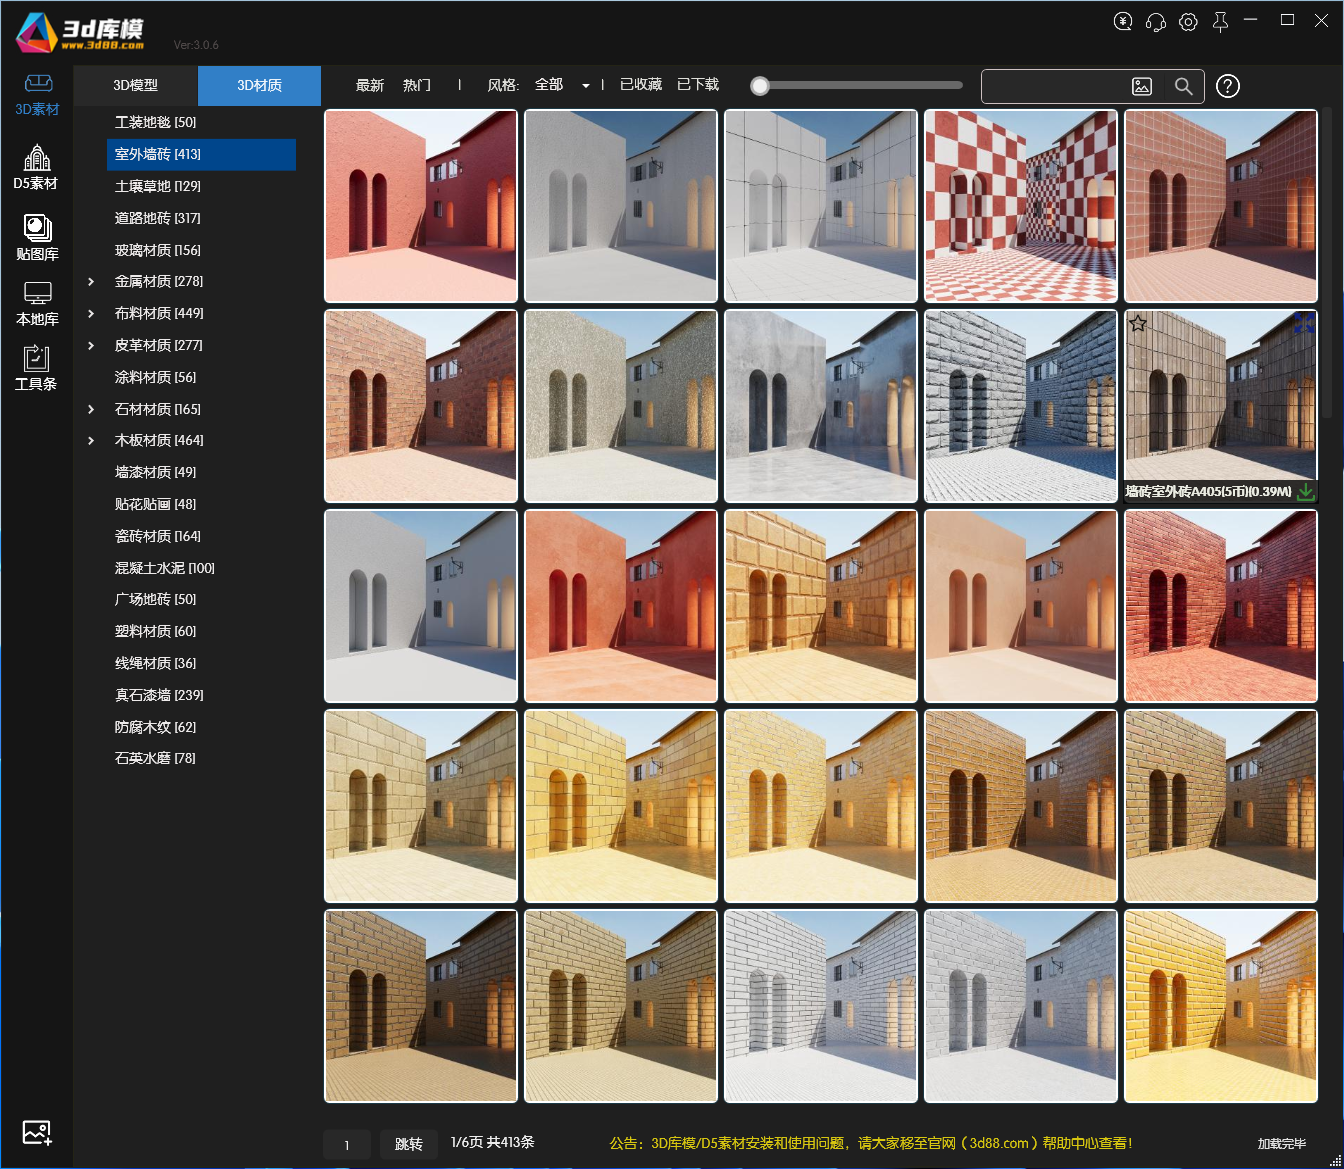Favorite 墙砖室外砖A405 with the star icon
This screenshot has width=1344, height=1169.
click(1138, 323)
